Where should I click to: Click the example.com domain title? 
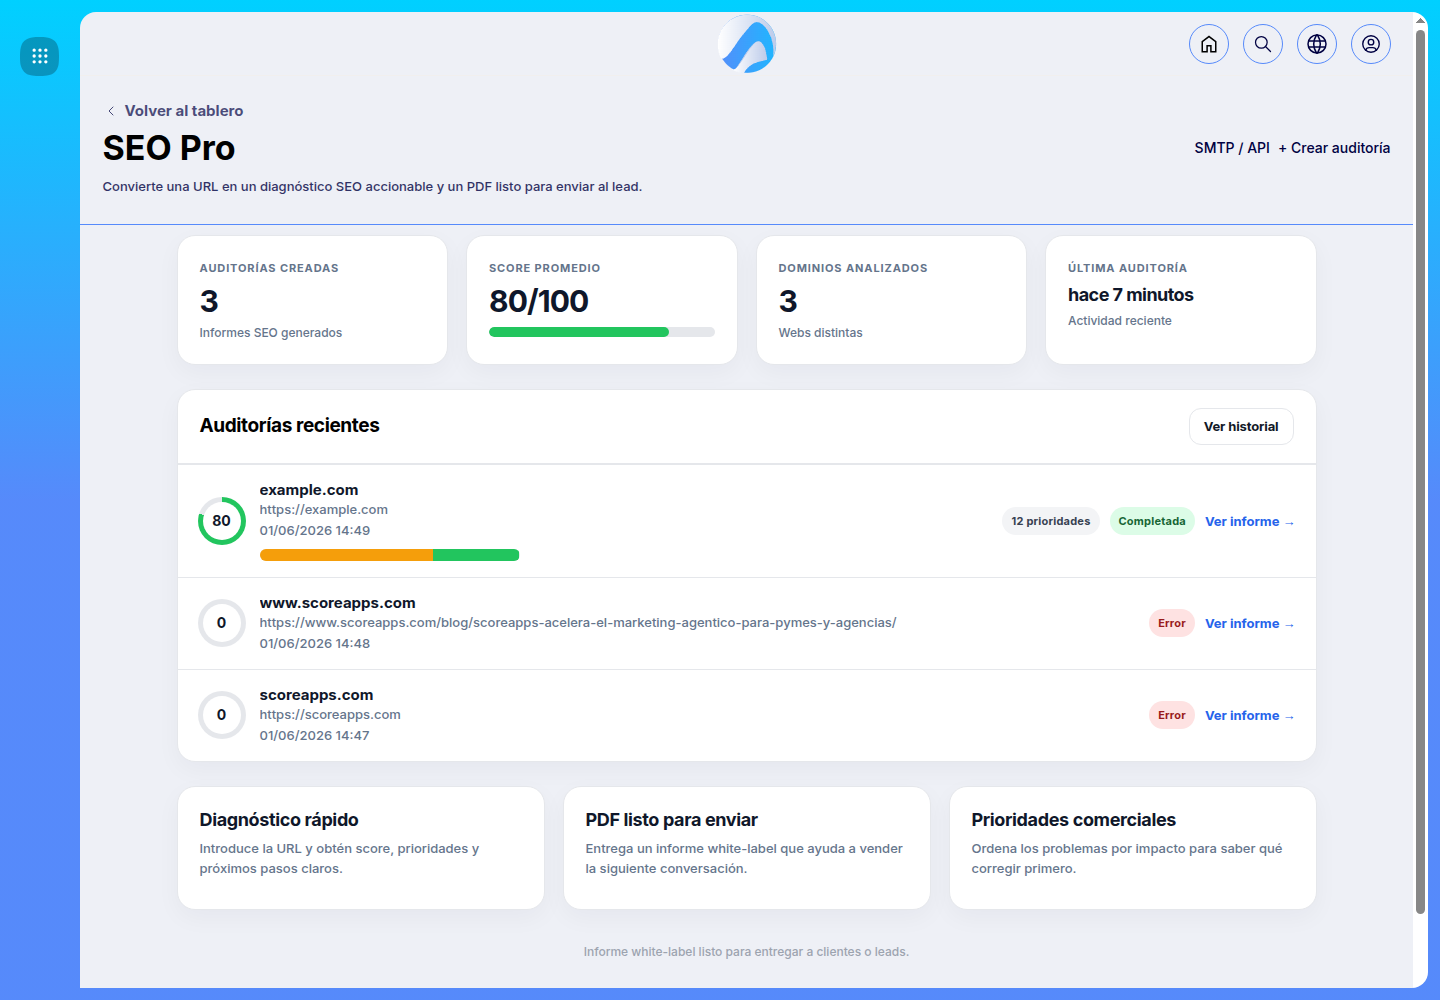309,490
